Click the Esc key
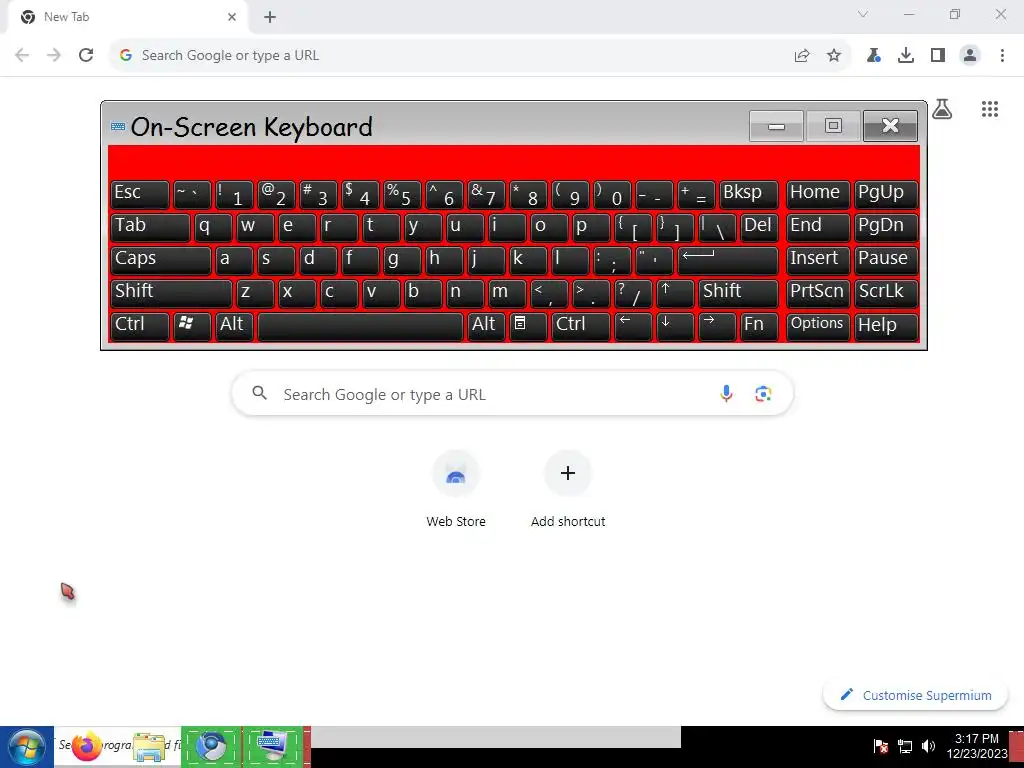The image size is (1024, 768). click(140, 194)
